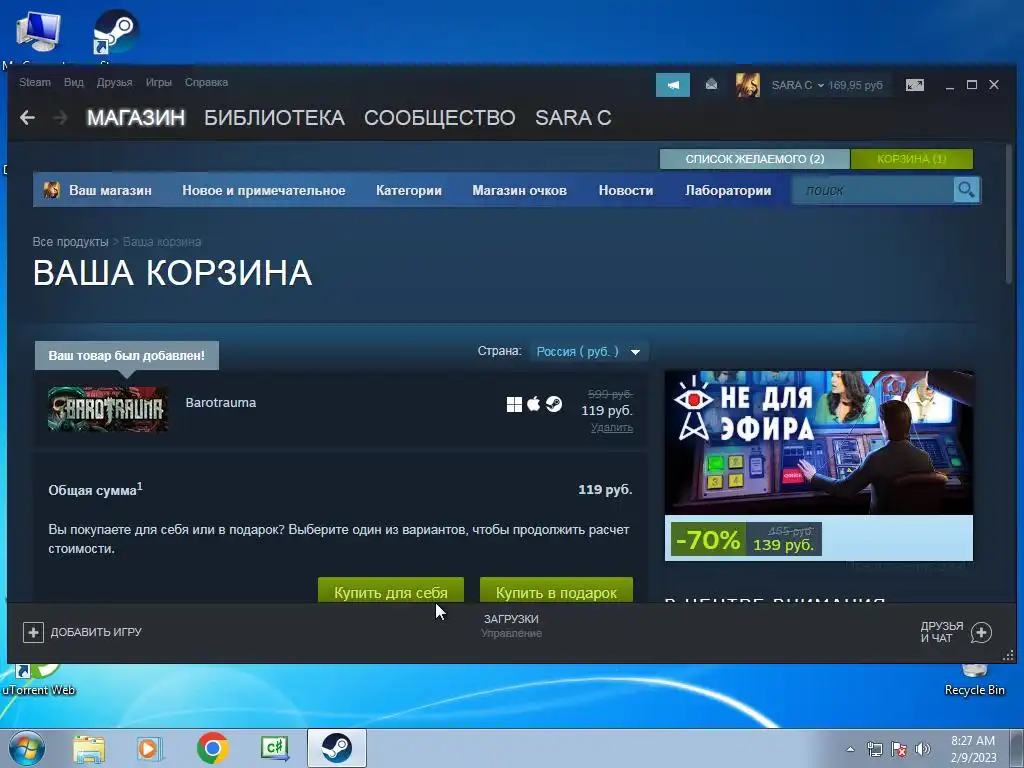Click Купить для себя button
The height and width of the screenshot is (768, 1024).
click(x=391, y=591)
